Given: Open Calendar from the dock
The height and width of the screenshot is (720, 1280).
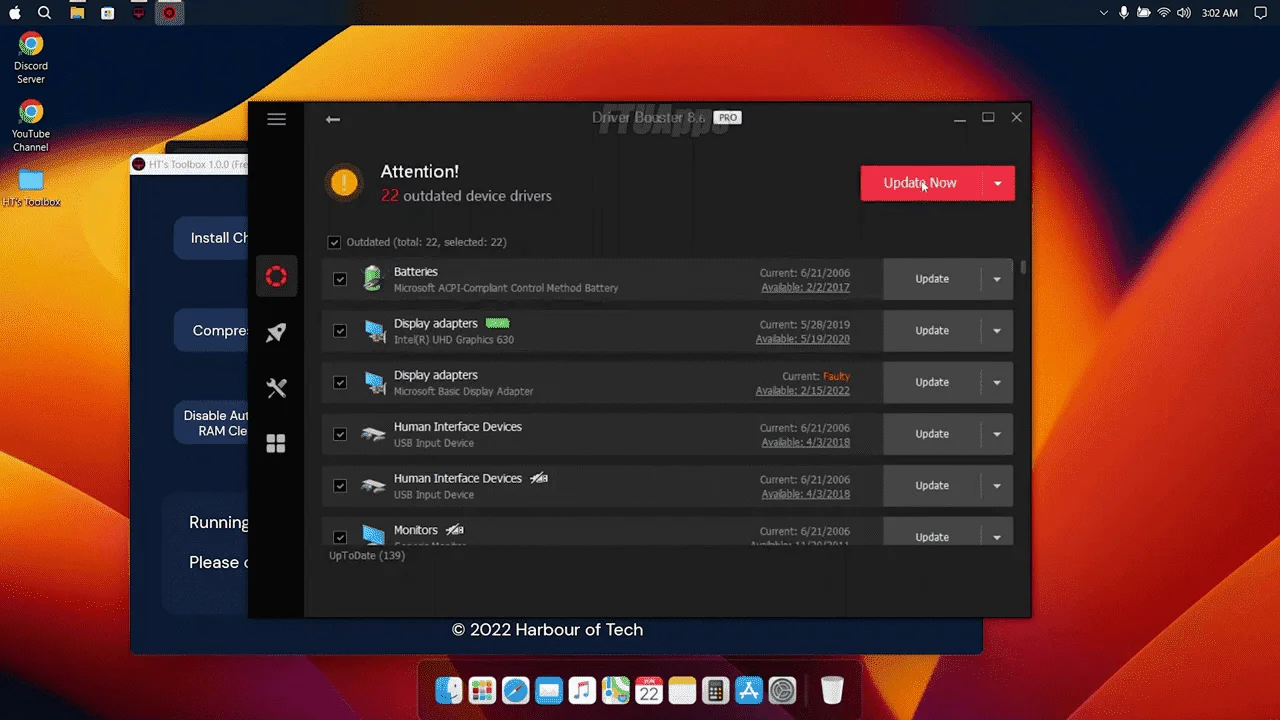Looking at the screenshot, I should point(649,690).
